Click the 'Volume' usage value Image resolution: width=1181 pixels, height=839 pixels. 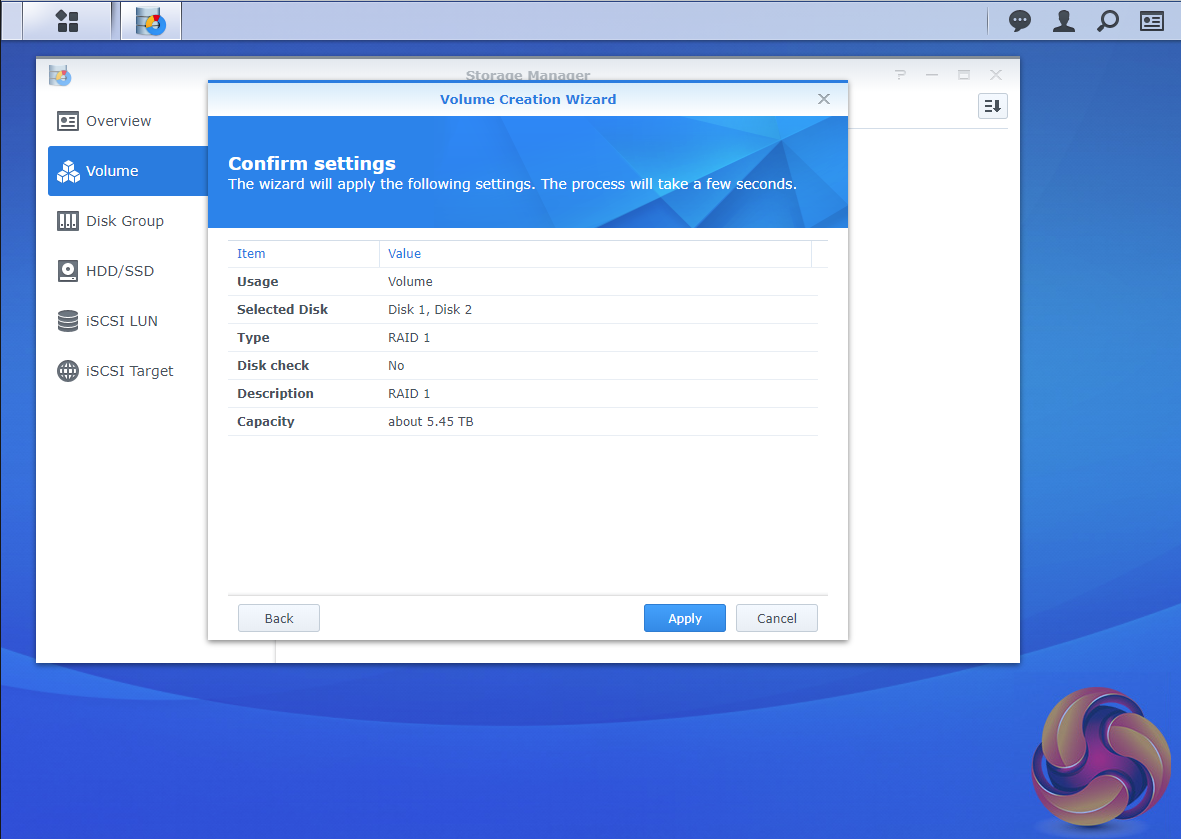pos(410,282)
